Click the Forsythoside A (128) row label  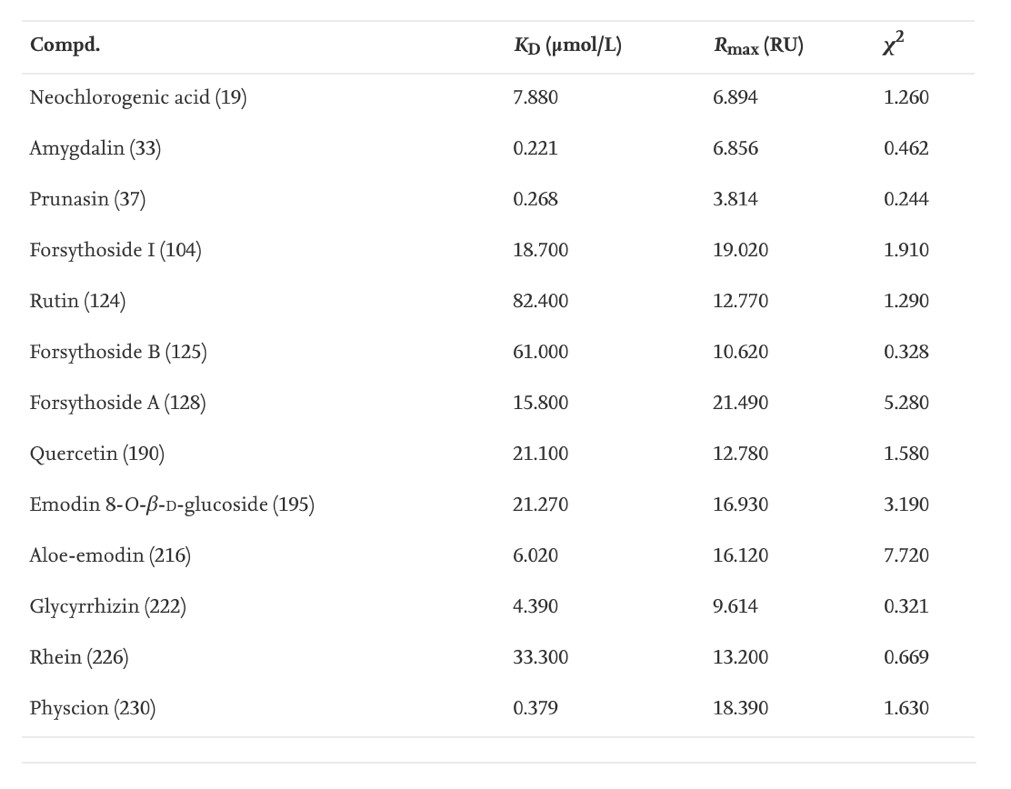[x=118, y=403]
